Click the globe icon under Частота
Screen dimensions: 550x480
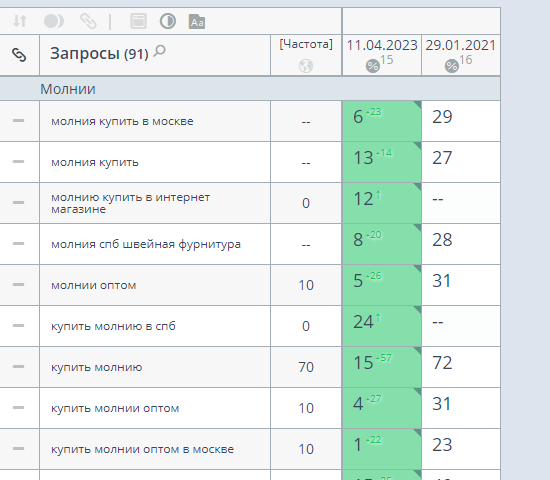306,66
